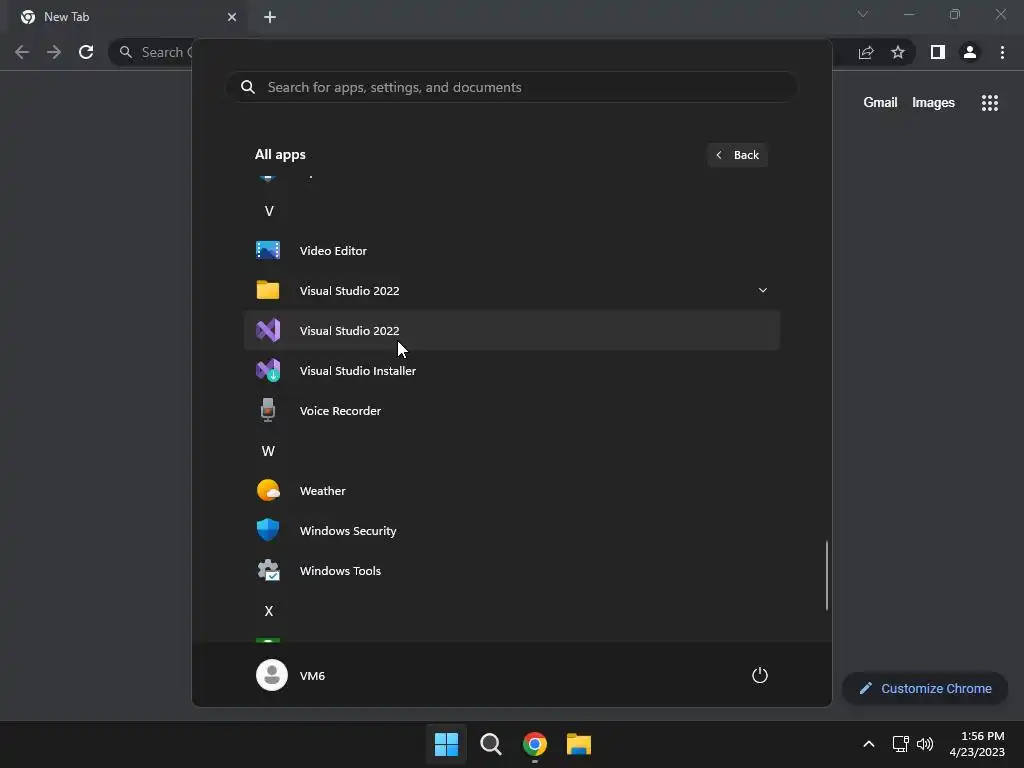Launch Visual Studio 2022 purple app icon
The width and height of the screenshot is (1024, 768).
pyautogui.click(x=268, y=330)
